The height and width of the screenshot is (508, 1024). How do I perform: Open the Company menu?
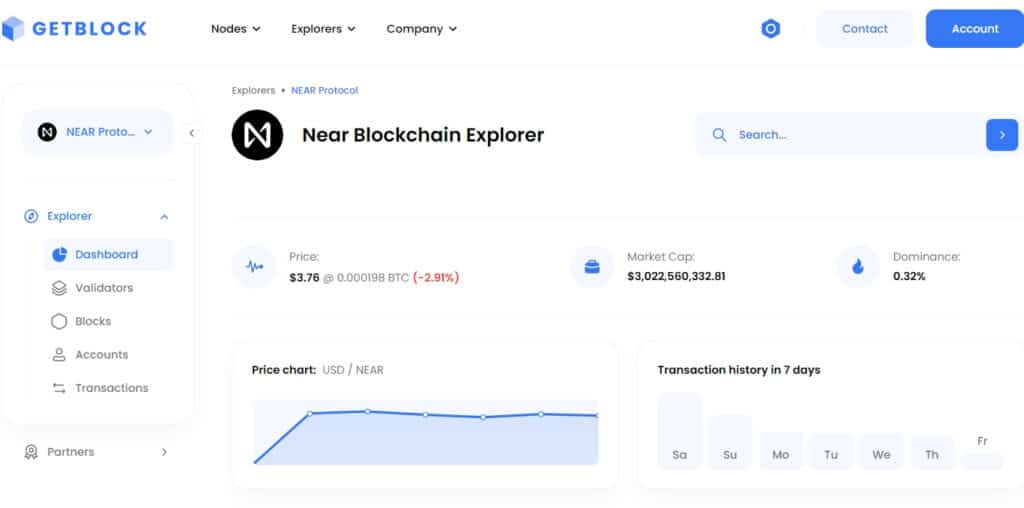[x=421, y=29]
